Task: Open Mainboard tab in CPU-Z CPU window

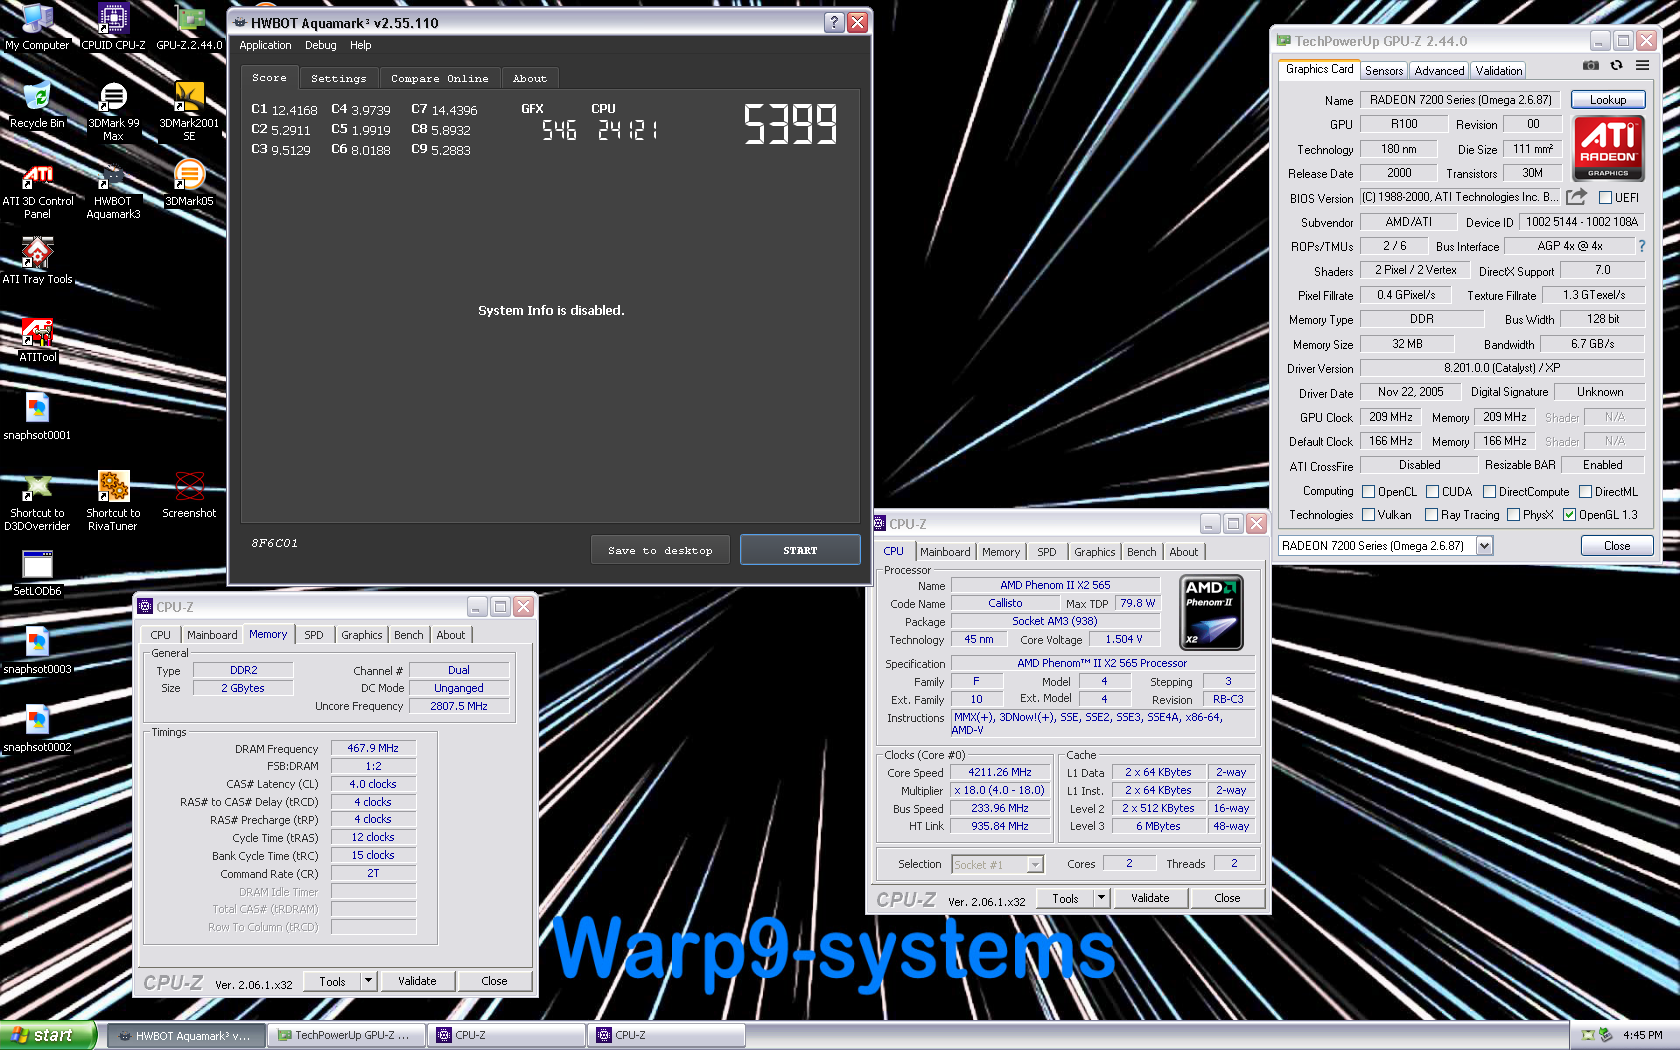Action: (945, 552)
